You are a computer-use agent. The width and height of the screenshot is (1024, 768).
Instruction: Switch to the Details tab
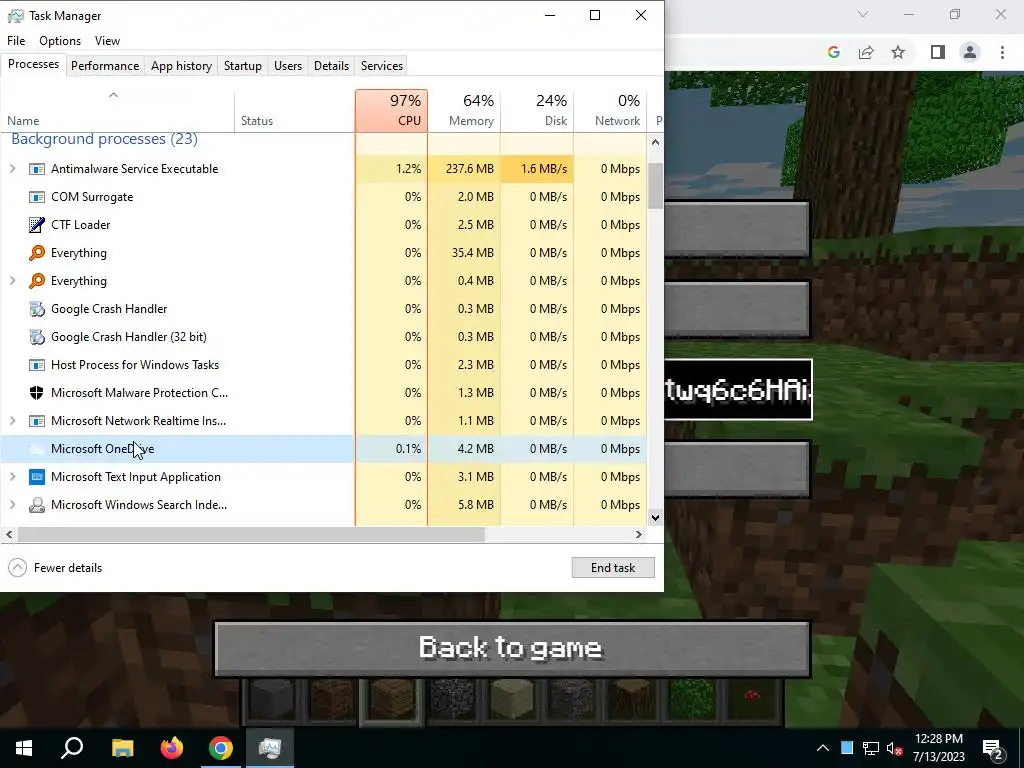click(x=331, y=66)
